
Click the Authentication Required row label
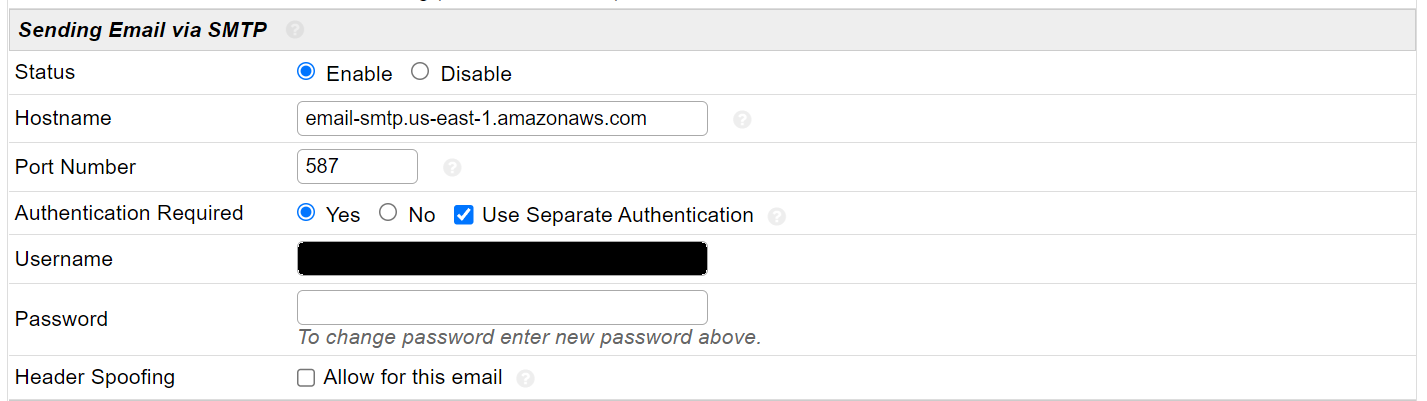[129, 213]
